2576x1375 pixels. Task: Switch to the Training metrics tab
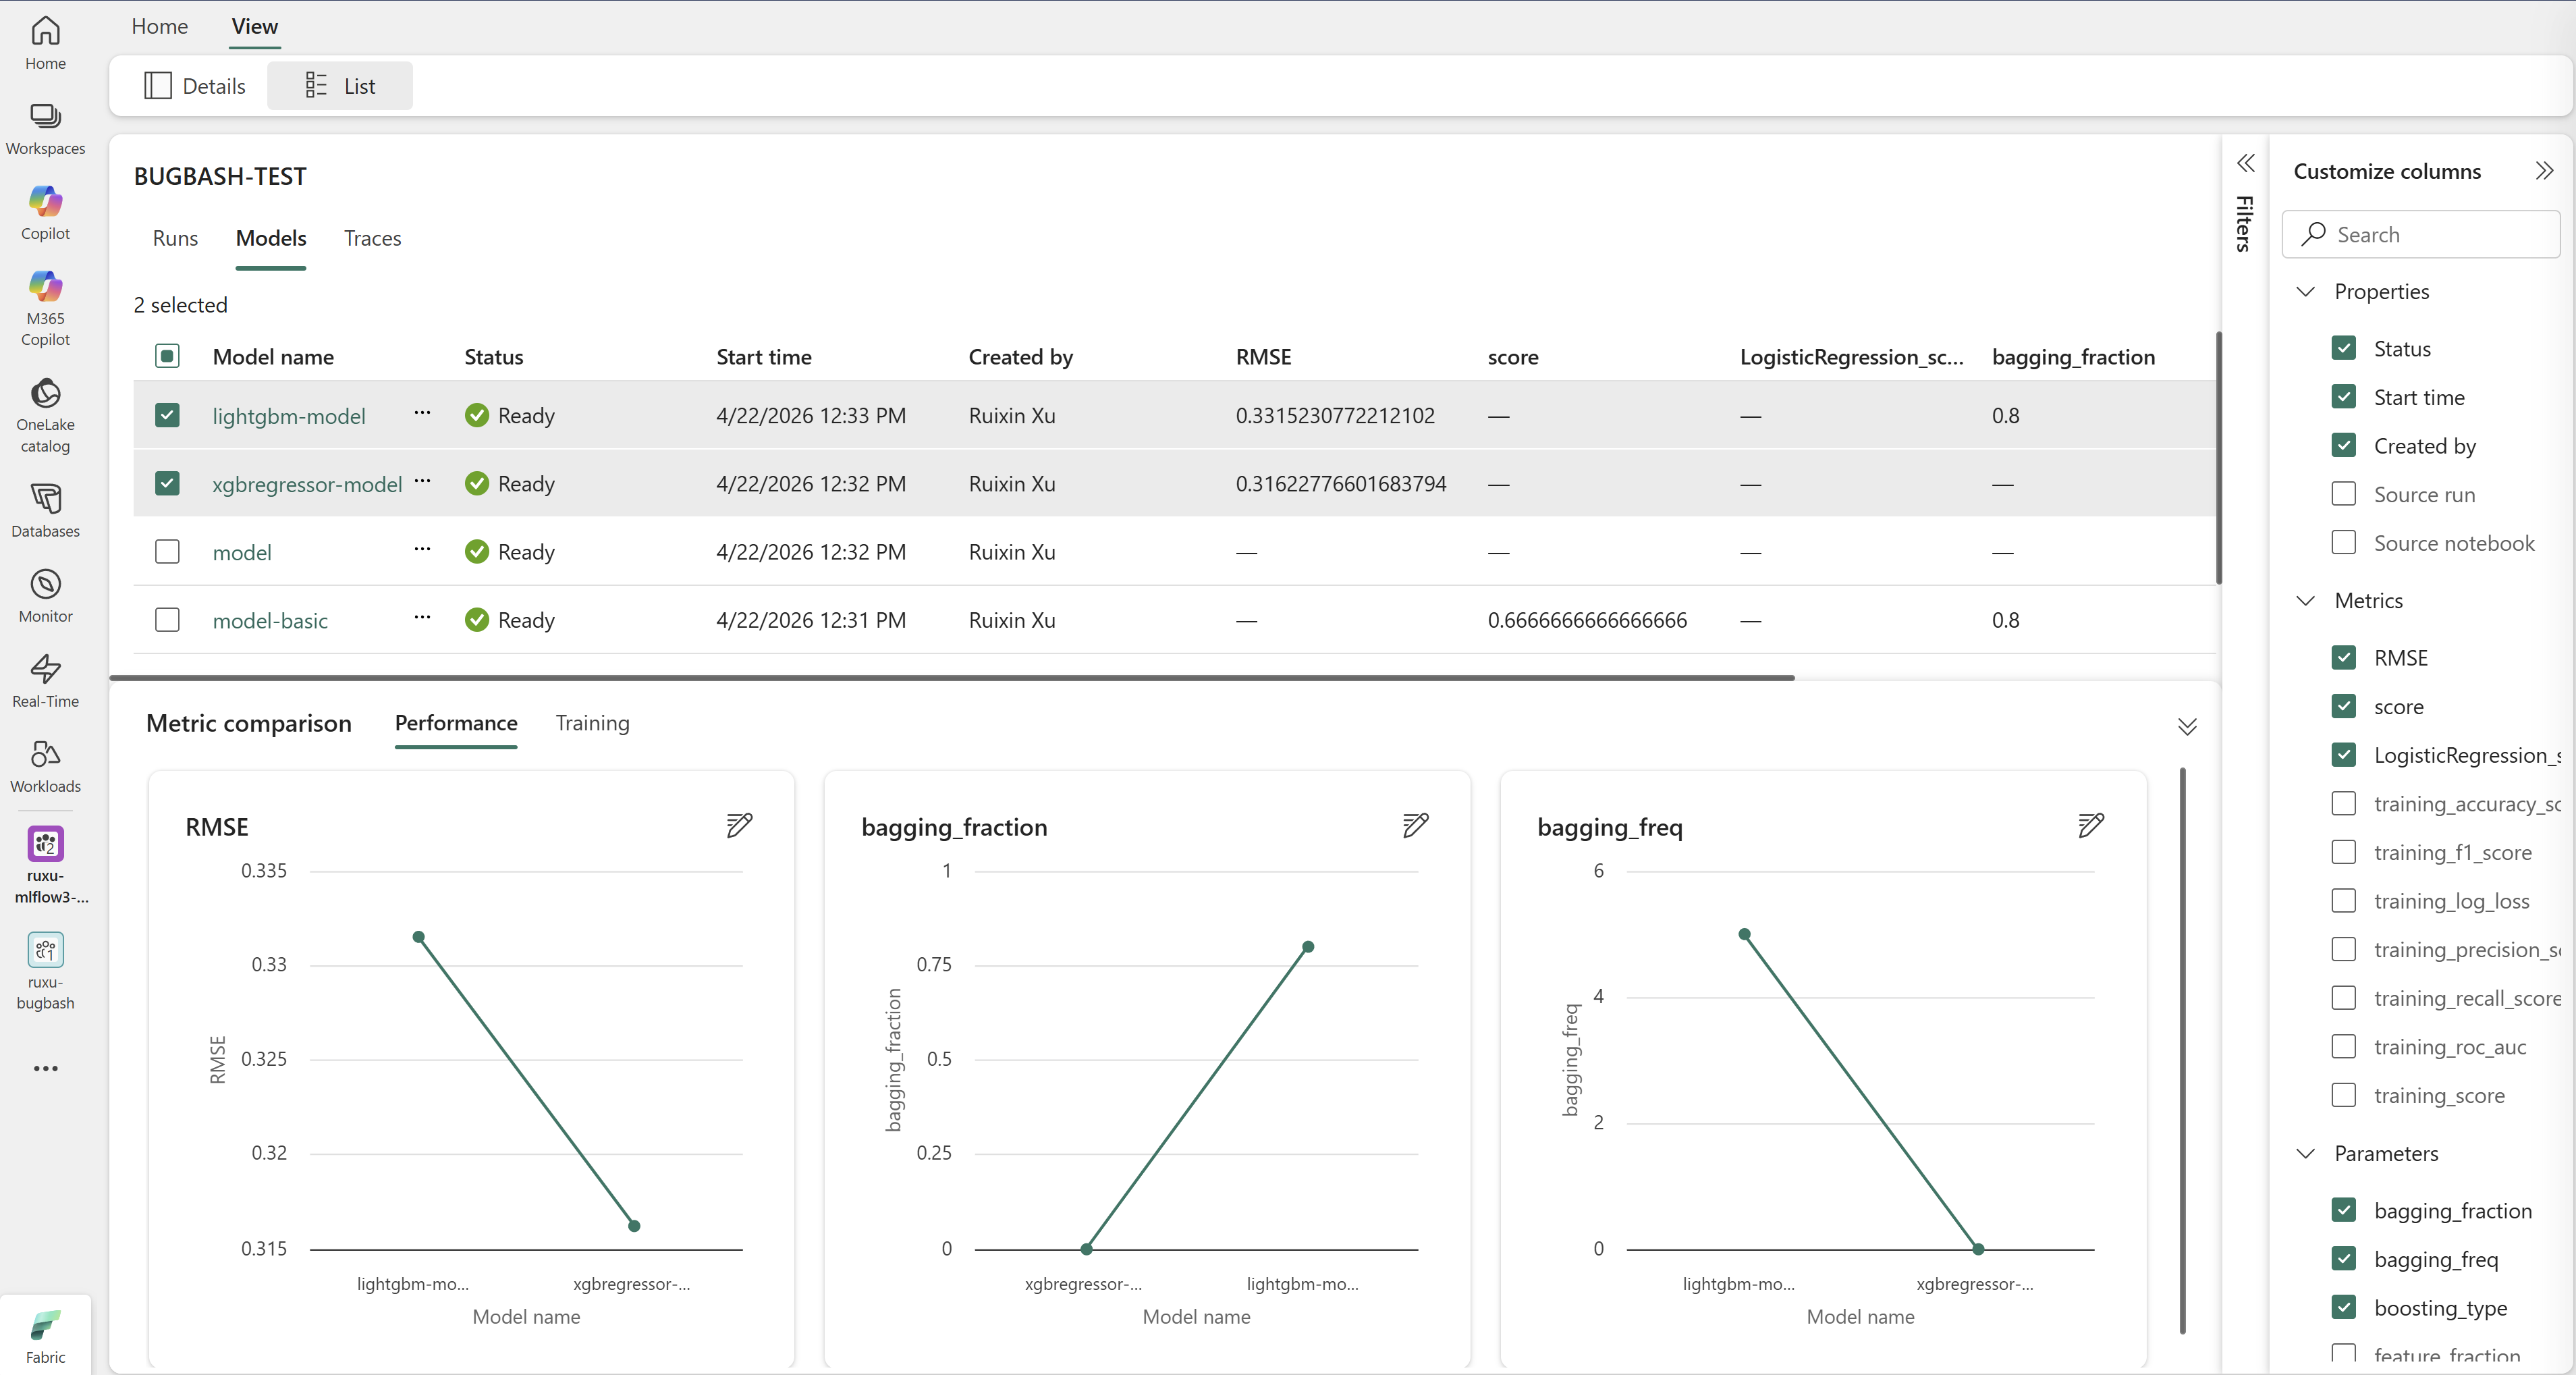point(592,723)
